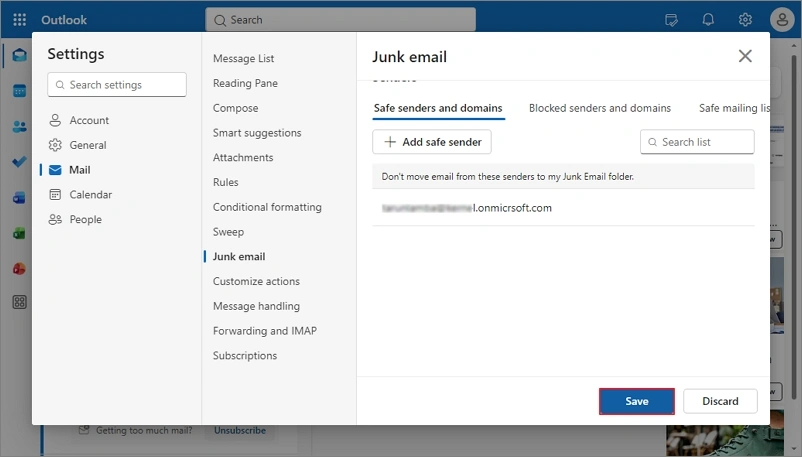Open the My Day icon in header
This screenshot has width=802, height=457.
[x=671, y=20]
